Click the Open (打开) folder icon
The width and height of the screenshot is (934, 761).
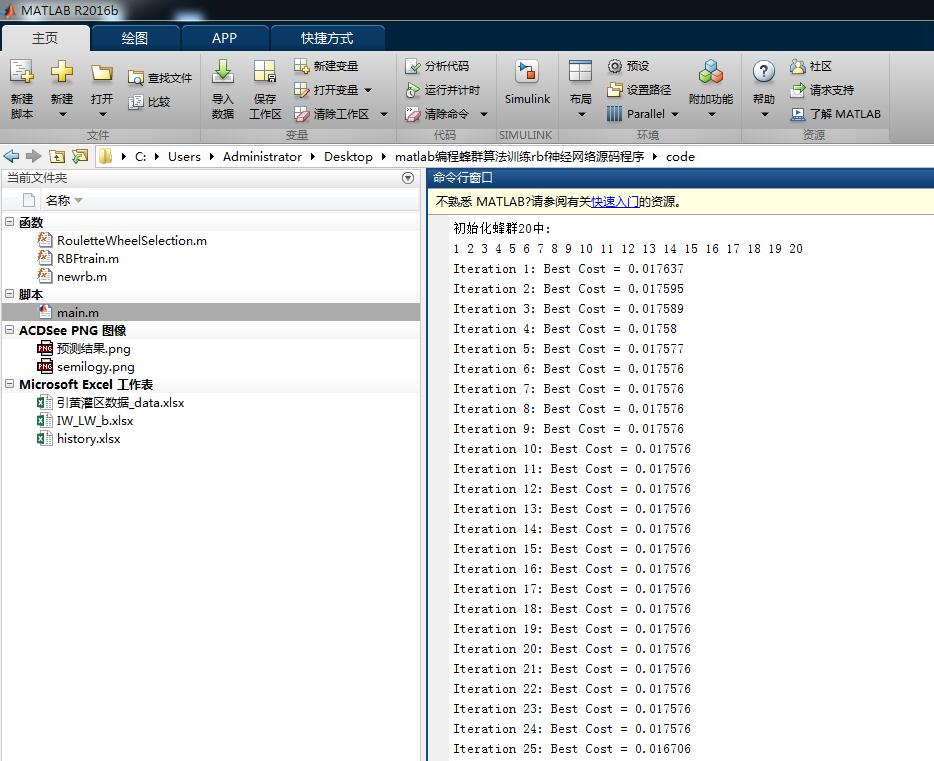(101, 73)
